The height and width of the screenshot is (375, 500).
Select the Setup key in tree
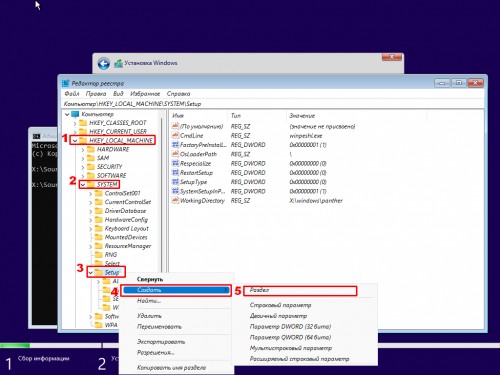tap(112, 272)
